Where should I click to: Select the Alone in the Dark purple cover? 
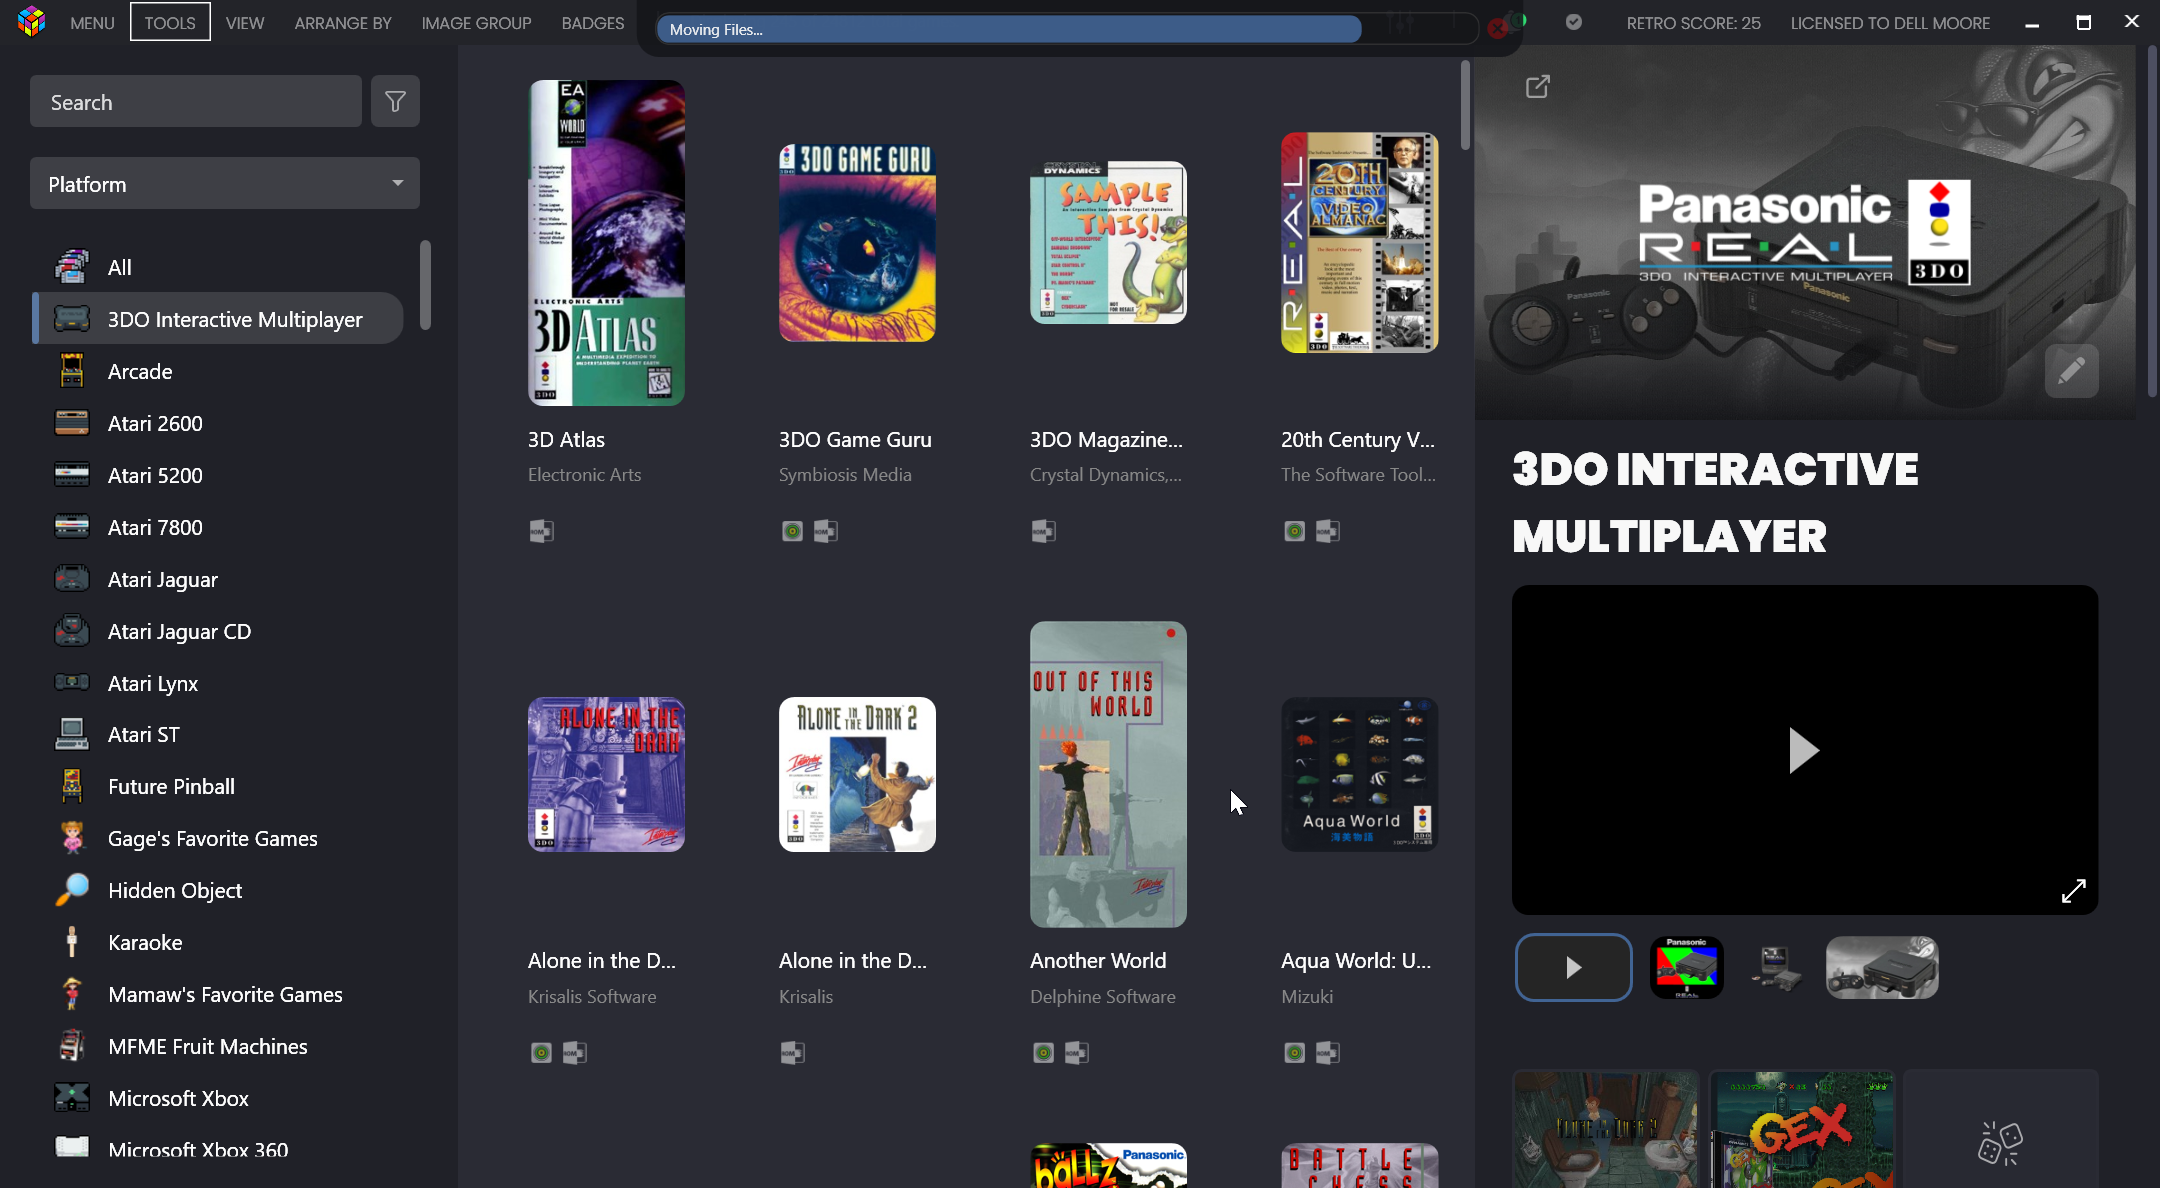606,774
